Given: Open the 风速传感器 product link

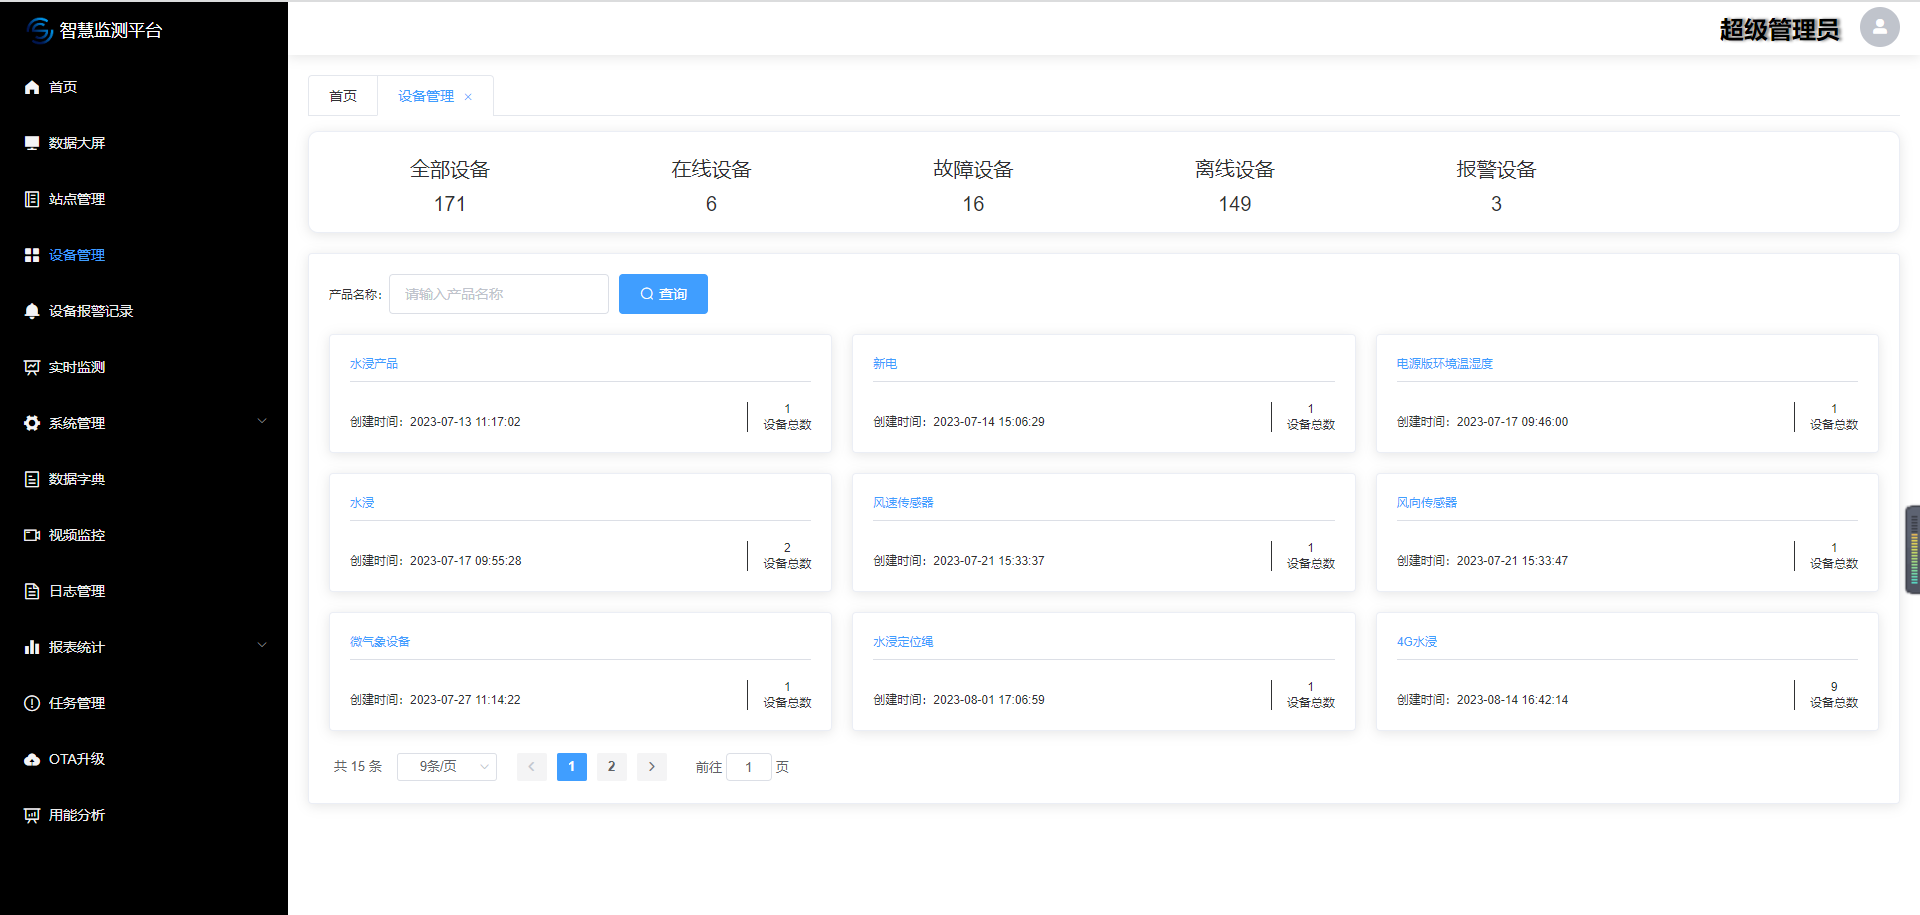Looking at the screenshot, I should [903, 503].
